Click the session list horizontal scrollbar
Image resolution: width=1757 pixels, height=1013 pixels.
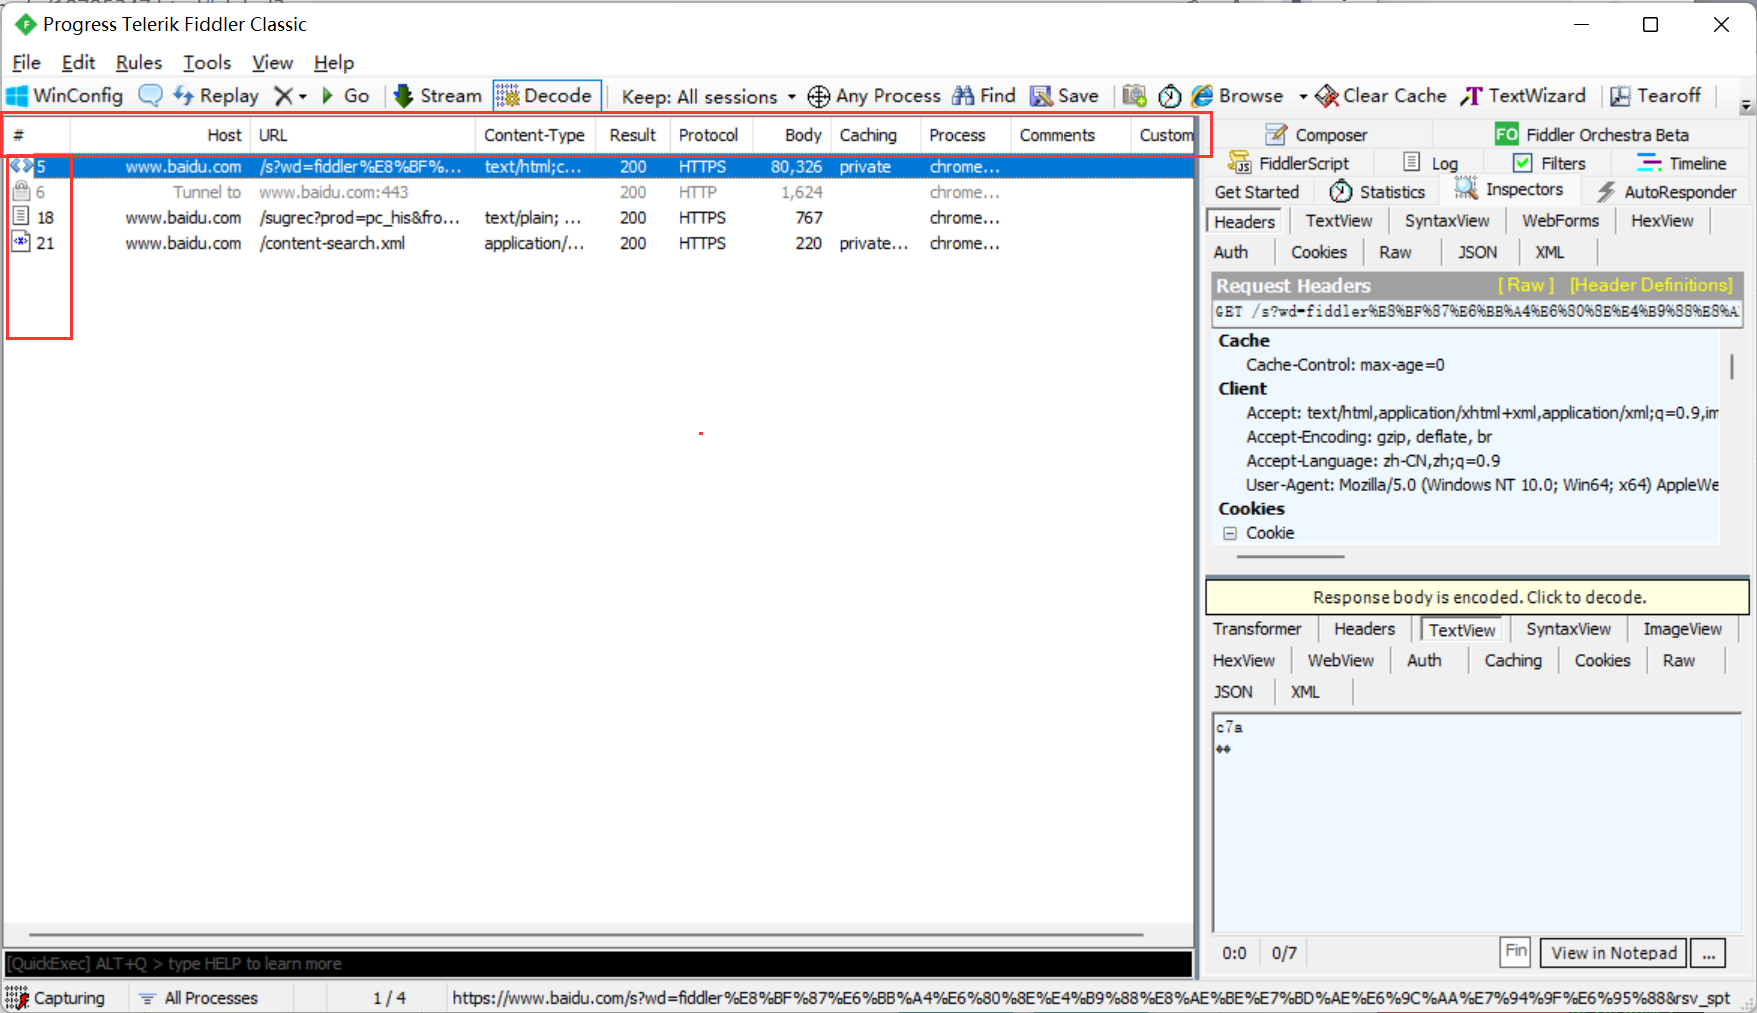tap(586, 935)
